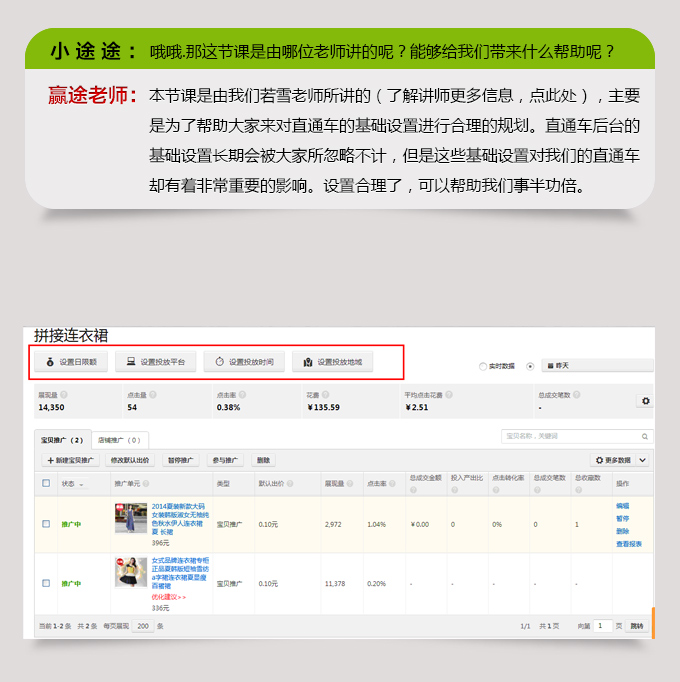Click help icon in 展现量 table header
Screen dimensions: 680x682
(350, 484)
